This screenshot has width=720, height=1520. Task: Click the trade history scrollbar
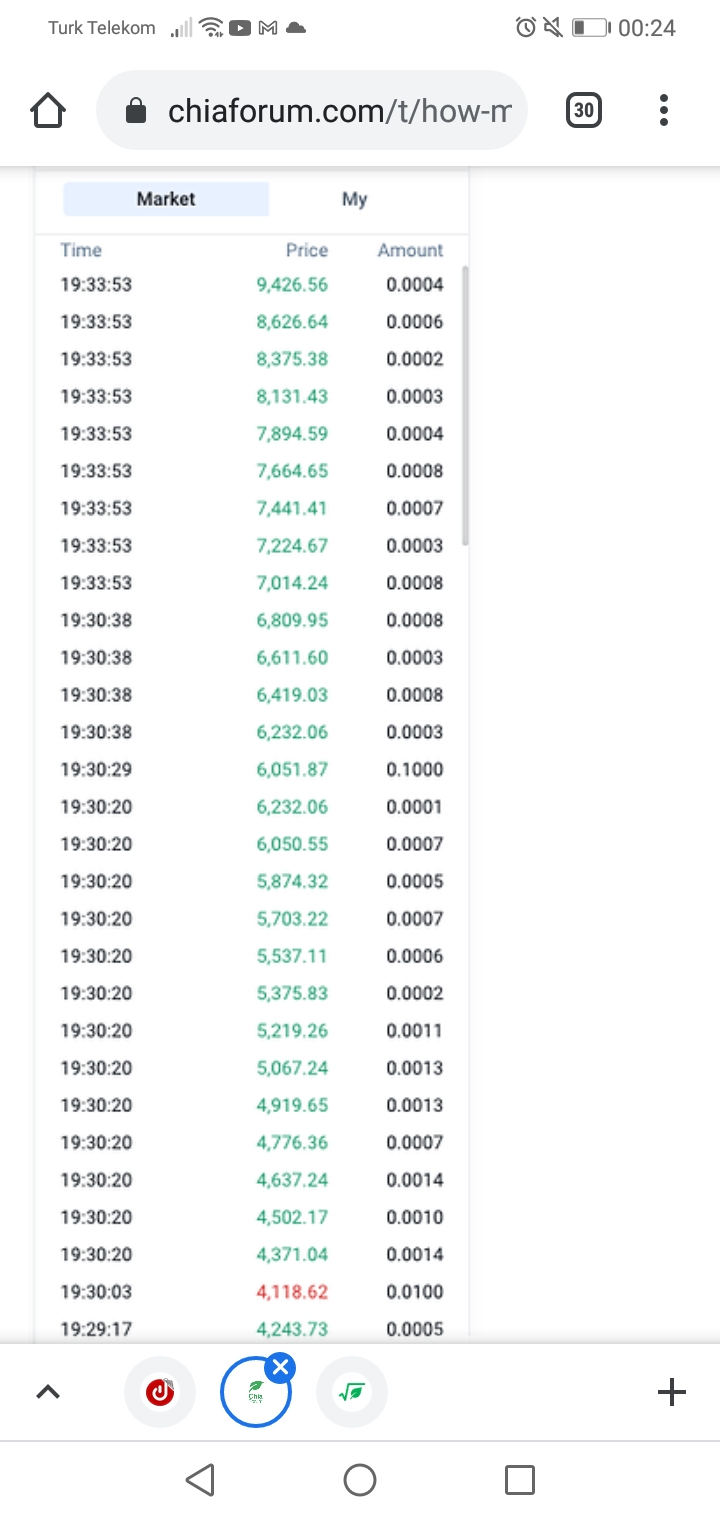pyautogui.click(x=465, y=405)
